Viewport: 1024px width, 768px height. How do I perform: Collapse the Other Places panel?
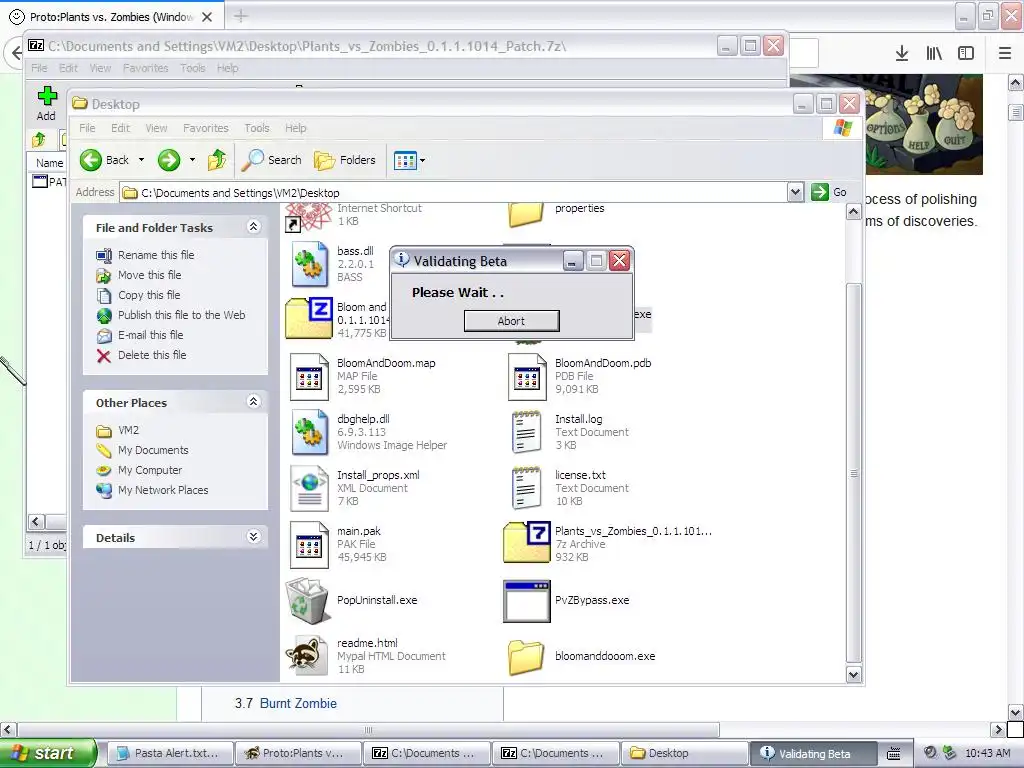click(x=253, y=402)
